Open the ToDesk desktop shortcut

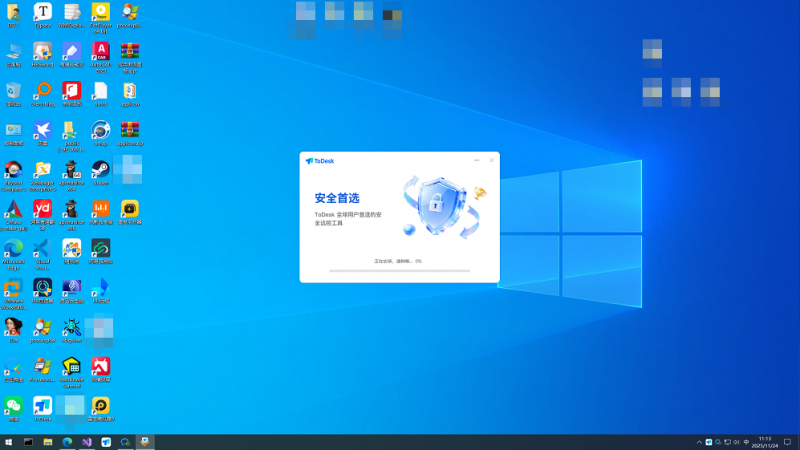tap(42, 405)
